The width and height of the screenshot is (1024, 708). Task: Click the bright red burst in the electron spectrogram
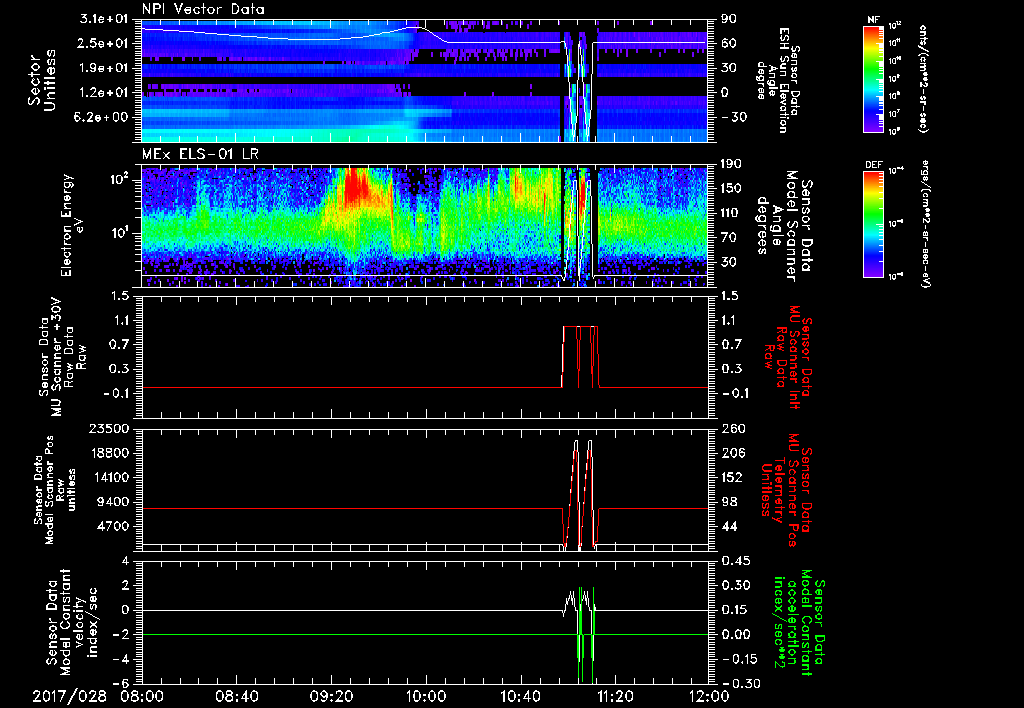tap(355, 186)
